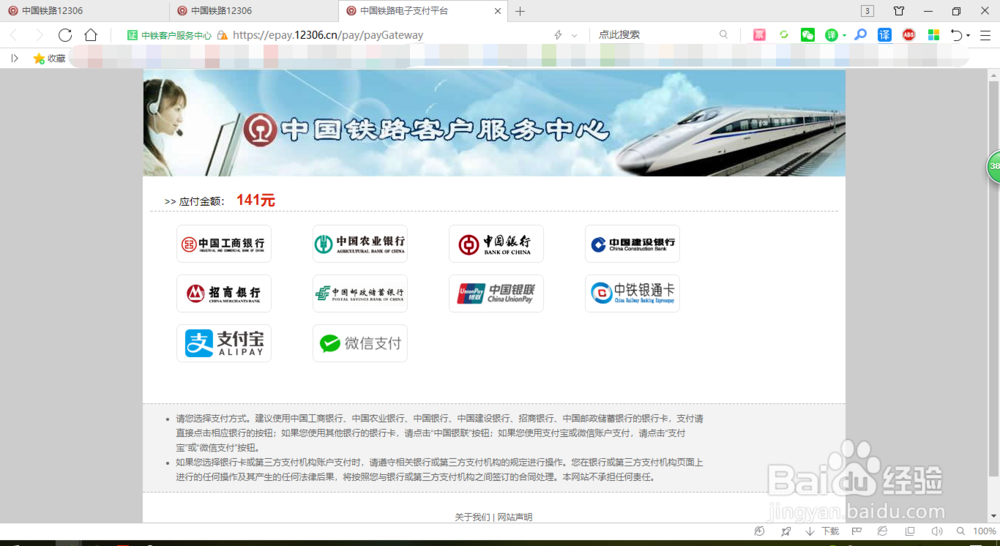Click the magnifier icon in the search box
The height and width of the screenshot is (546, 1000).
coord(723,35)
